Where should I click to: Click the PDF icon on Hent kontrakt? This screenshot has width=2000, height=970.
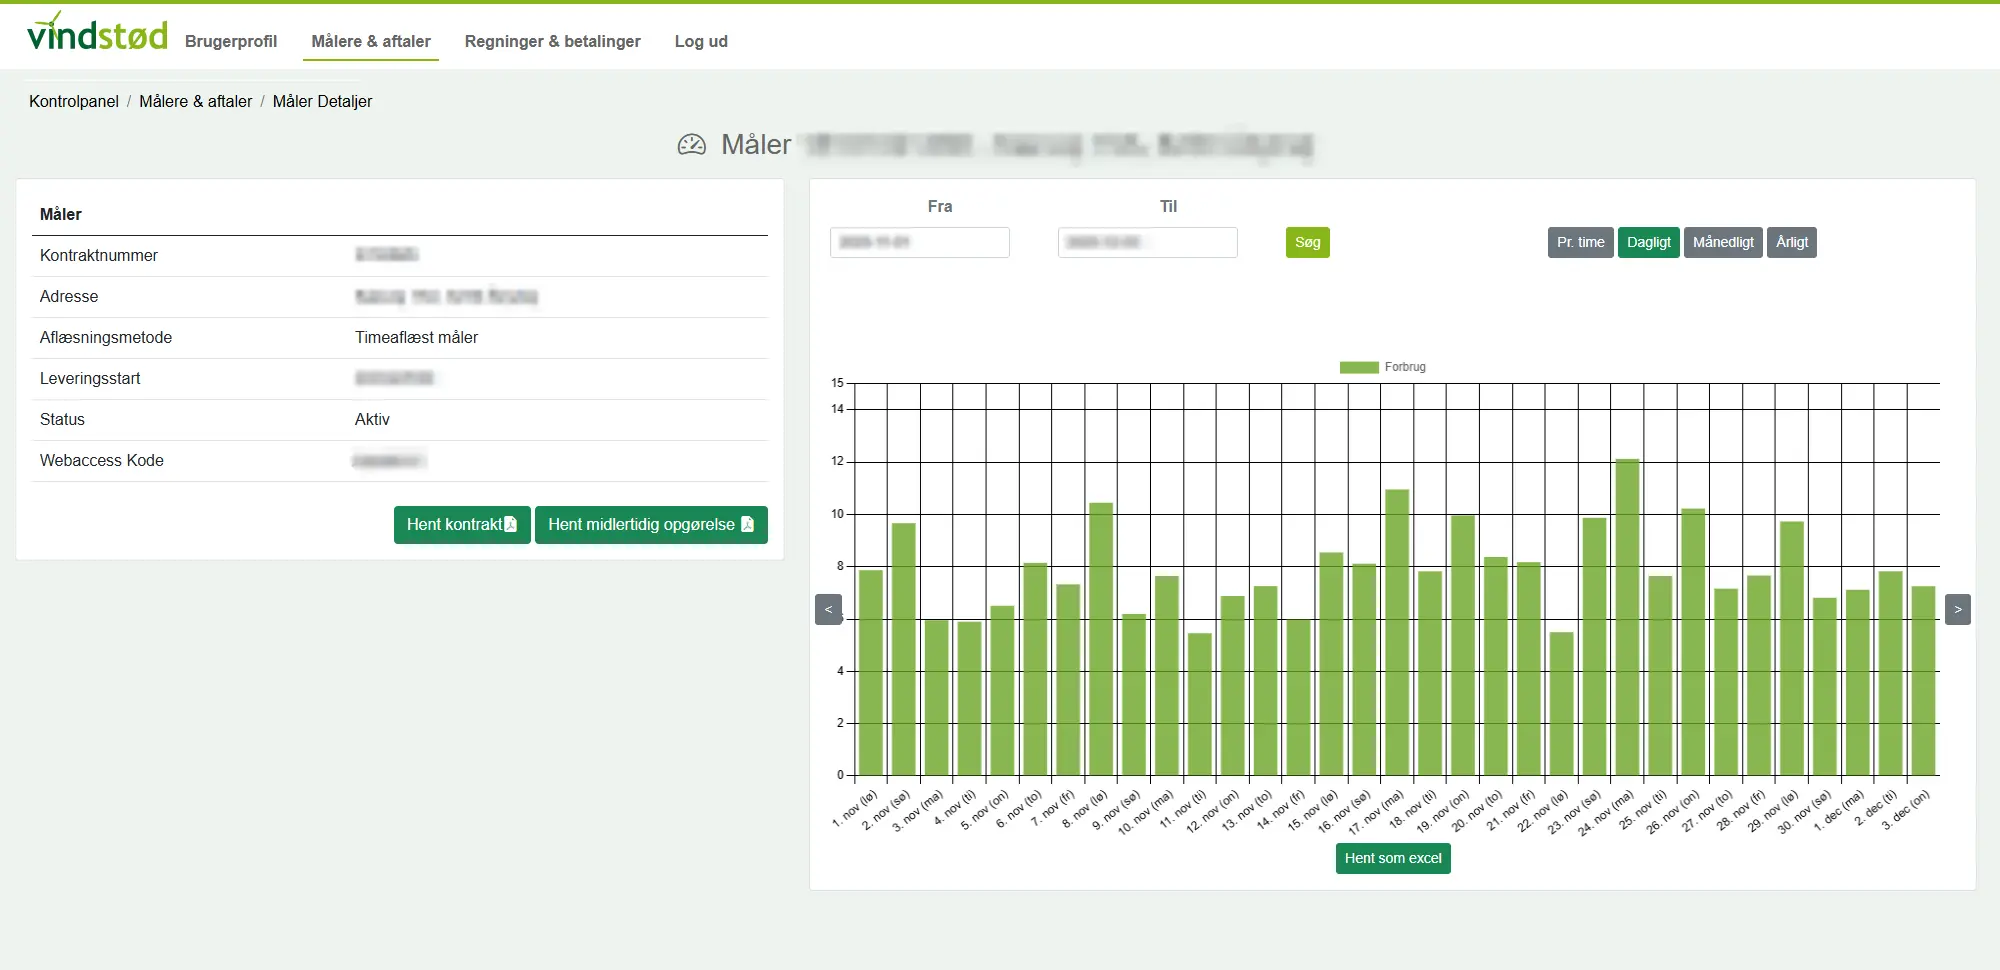[x=511, y=524]
